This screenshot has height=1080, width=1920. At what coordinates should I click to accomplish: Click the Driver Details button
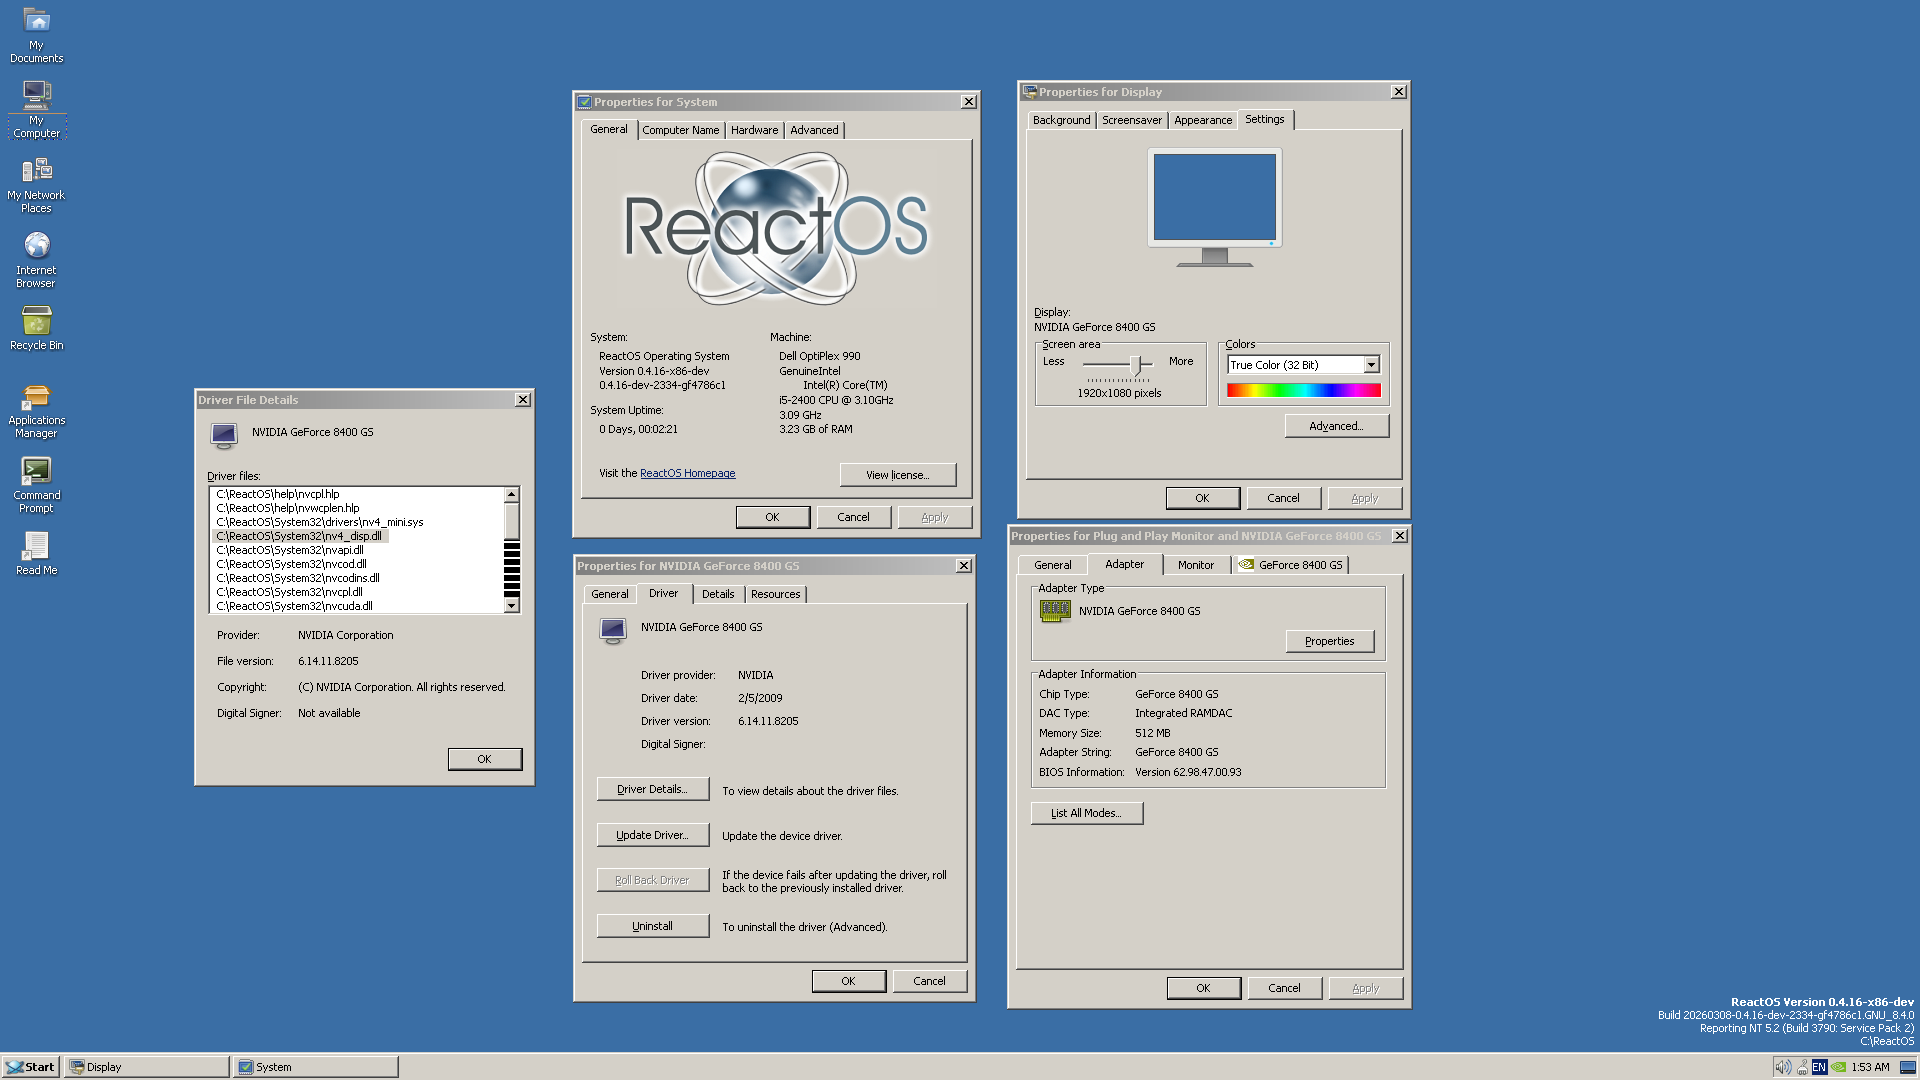652,789
